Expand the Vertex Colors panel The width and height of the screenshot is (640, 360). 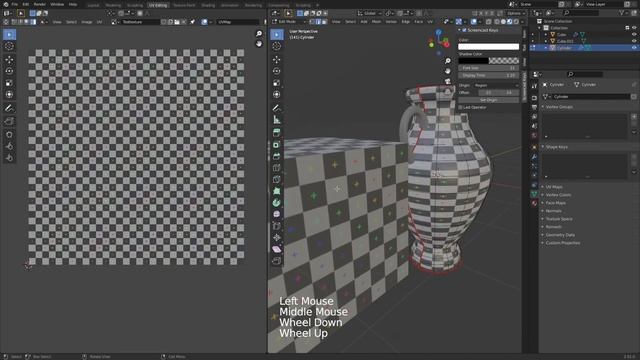558,195
